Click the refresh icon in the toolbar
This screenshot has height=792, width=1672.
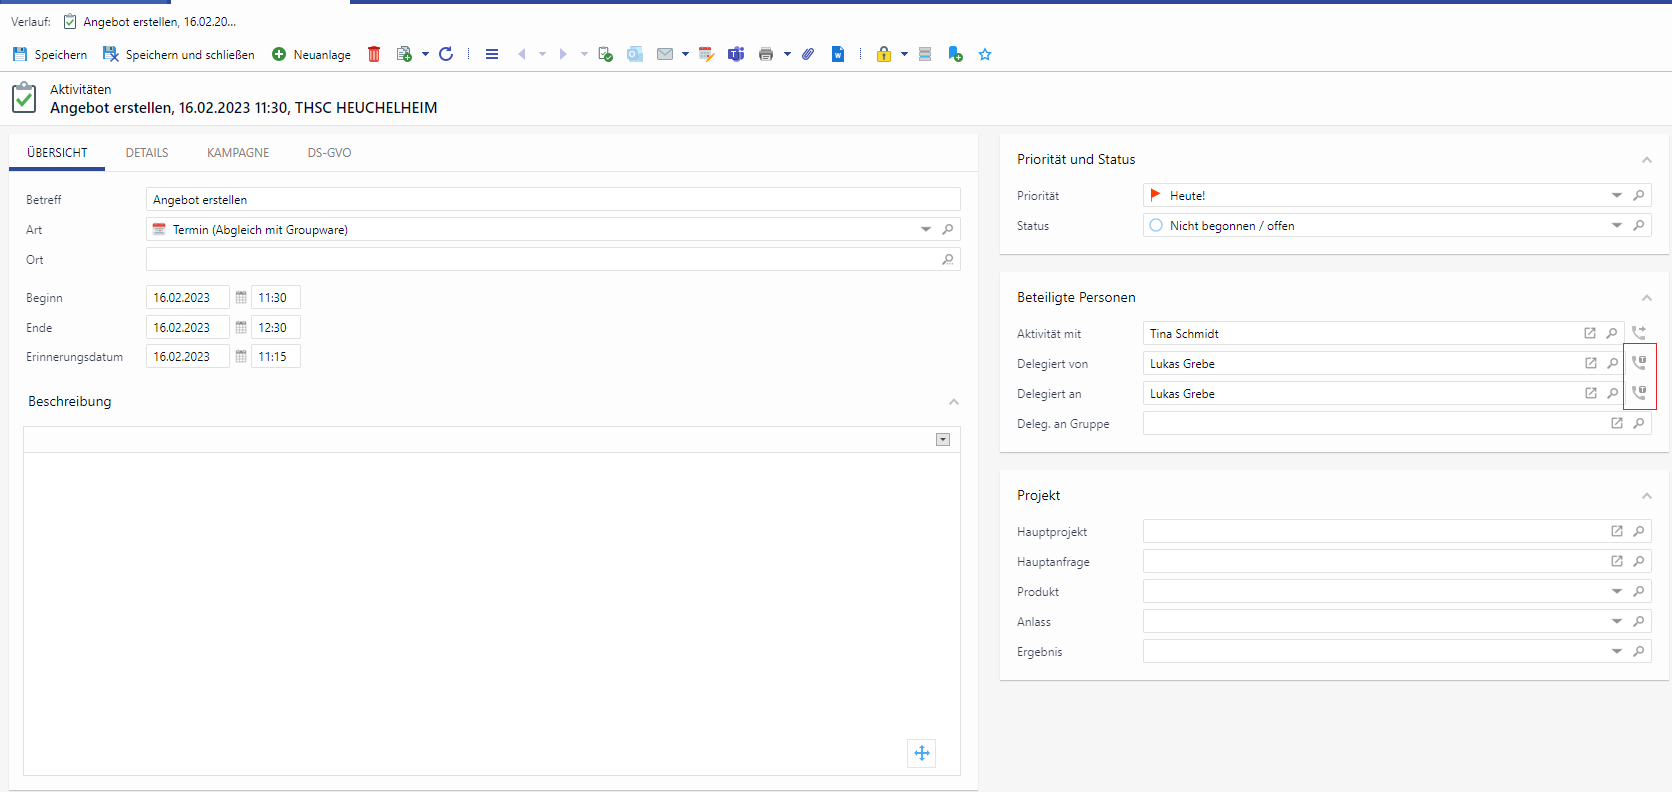point(446,54)
